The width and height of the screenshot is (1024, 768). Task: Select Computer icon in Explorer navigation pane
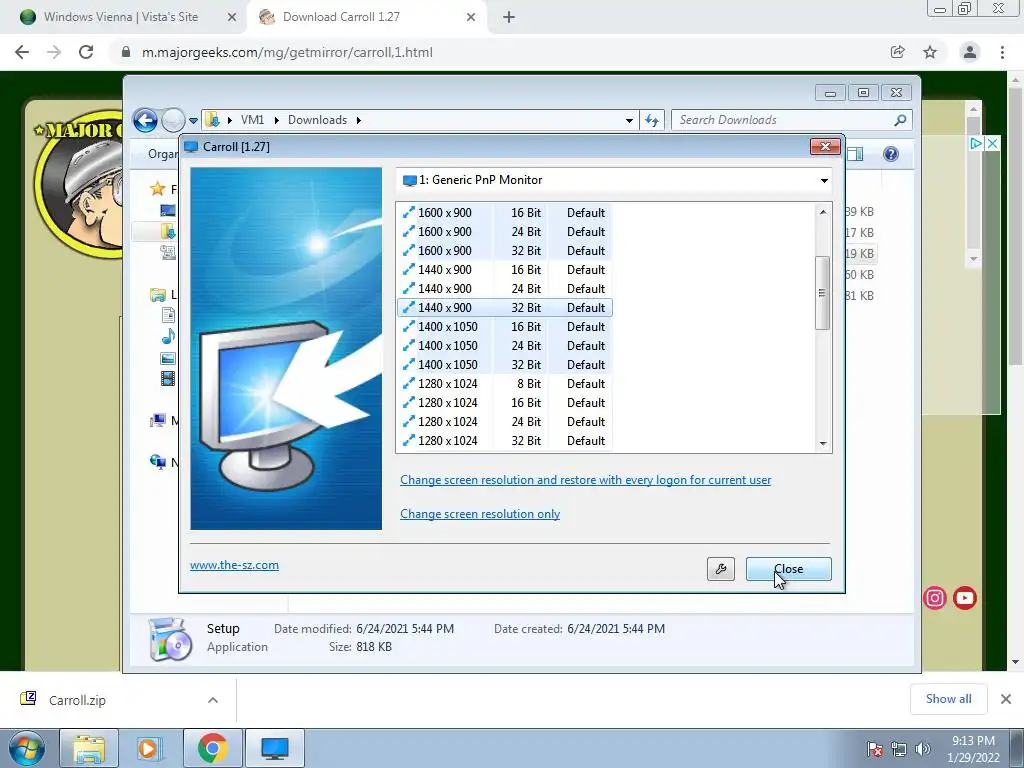[x=157, y=421]
